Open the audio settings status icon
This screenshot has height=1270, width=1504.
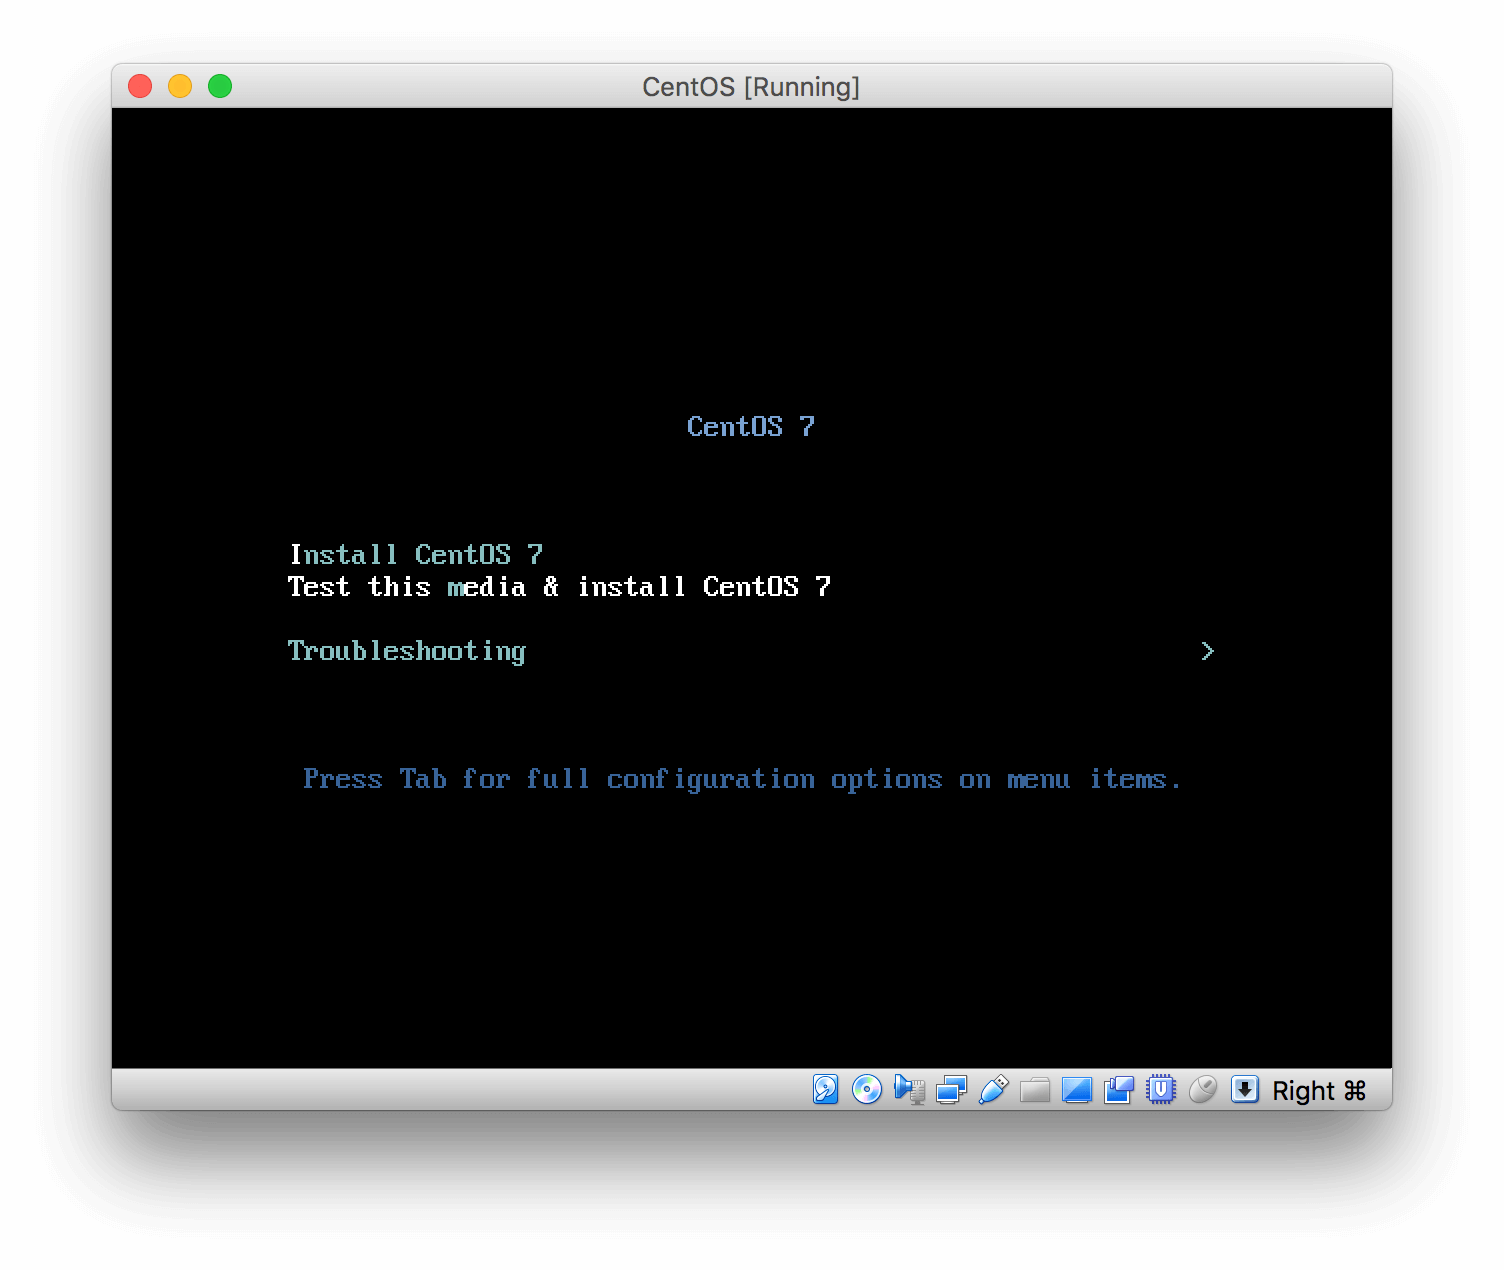(909, 1089)
